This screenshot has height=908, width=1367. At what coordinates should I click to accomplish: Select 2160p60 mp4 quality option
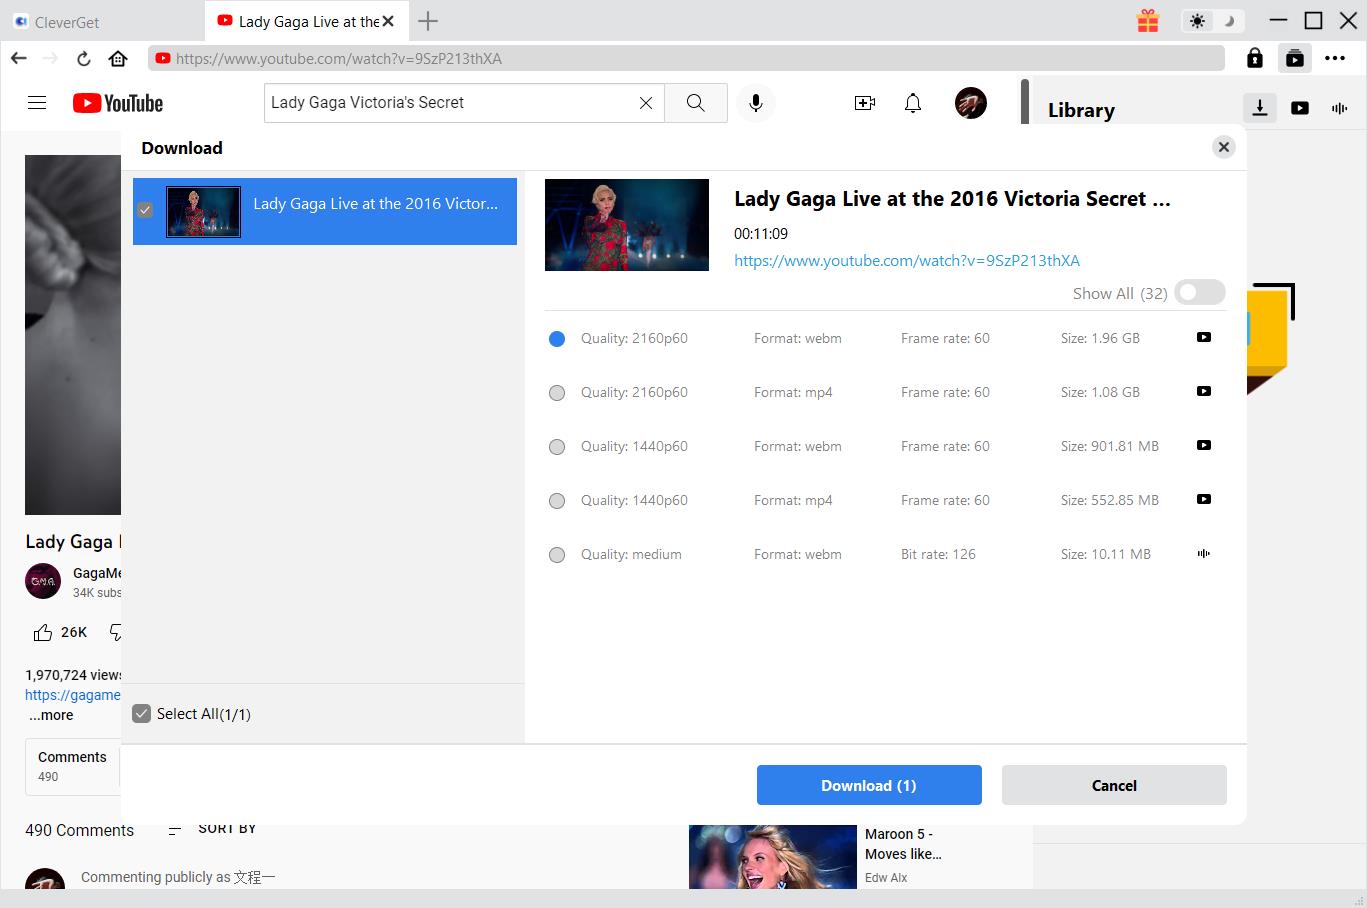pos(557,393)
